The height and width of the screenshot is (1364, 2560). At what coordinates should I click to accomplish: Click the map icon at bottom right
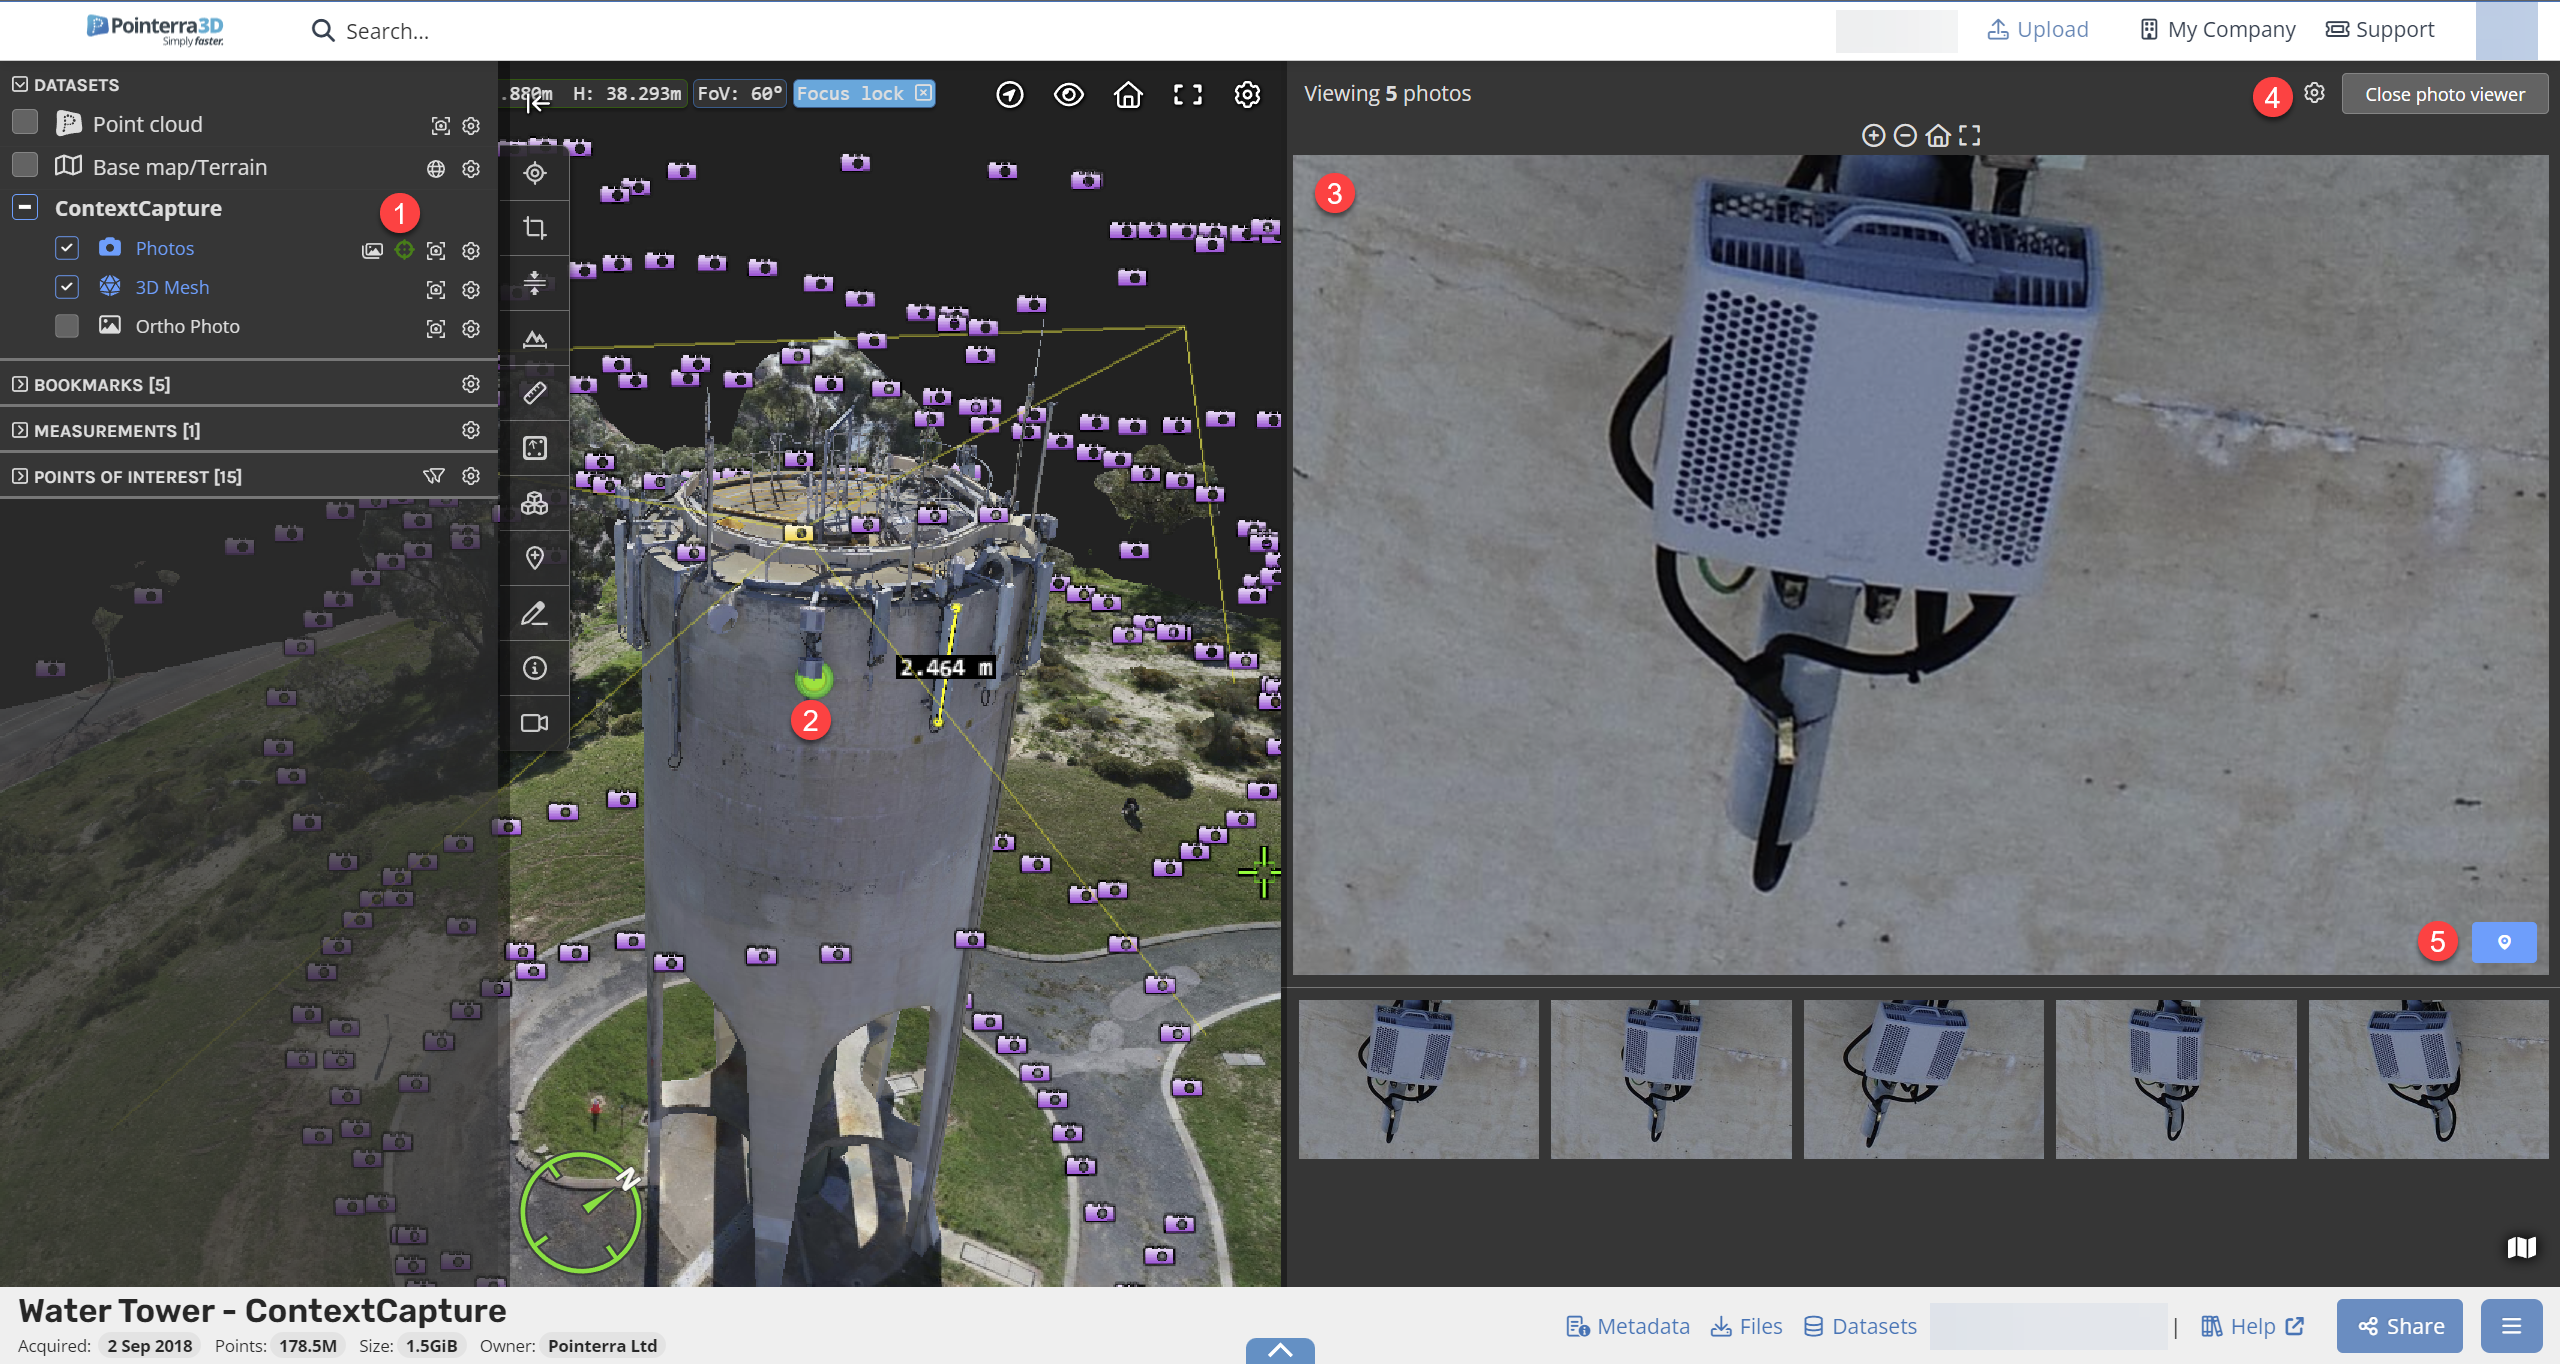click(x=2521, y=1247)
